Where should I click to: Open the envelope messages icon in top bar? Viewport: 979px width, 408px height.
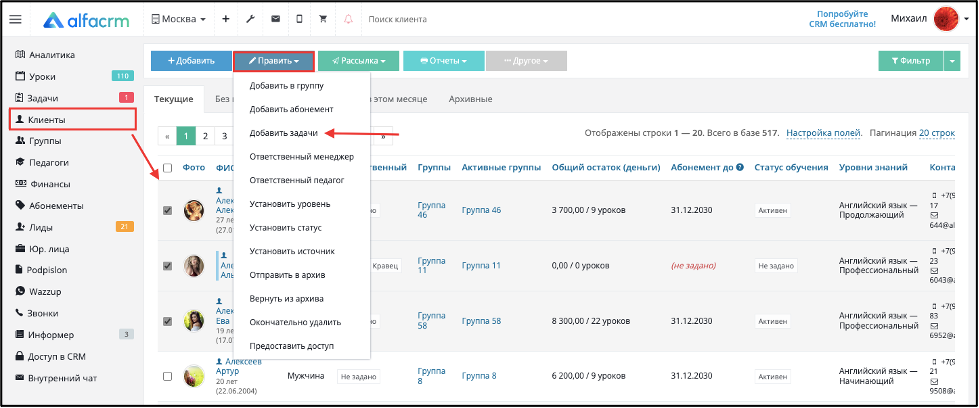[275, 19]
